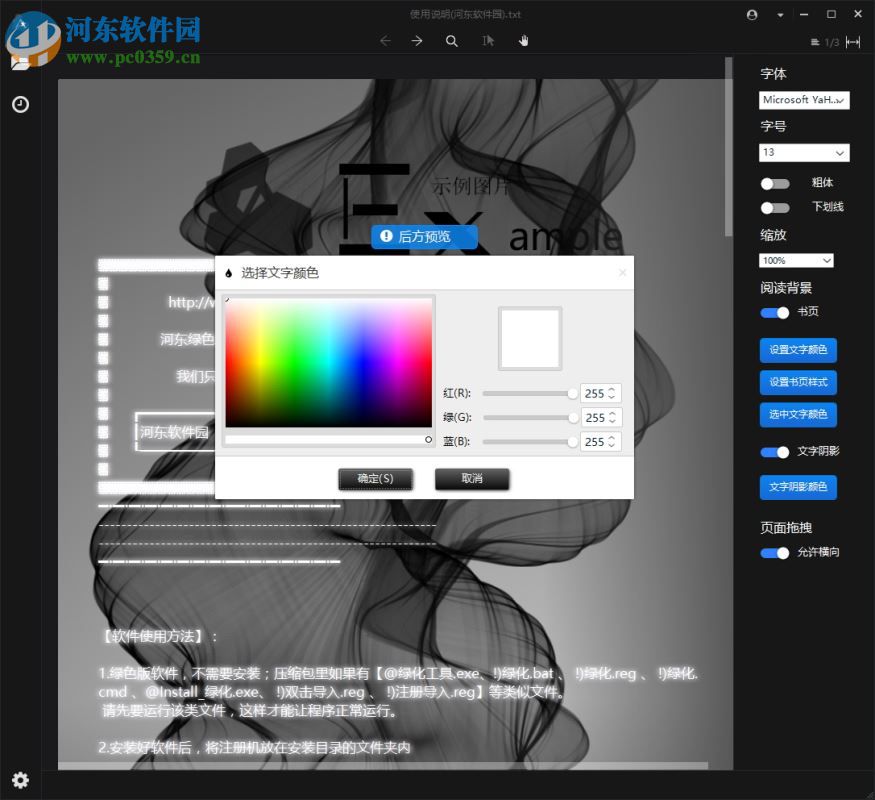875x800 pixels.
Task: Click the 选中文字颜色 button
Action: (798, 415)
